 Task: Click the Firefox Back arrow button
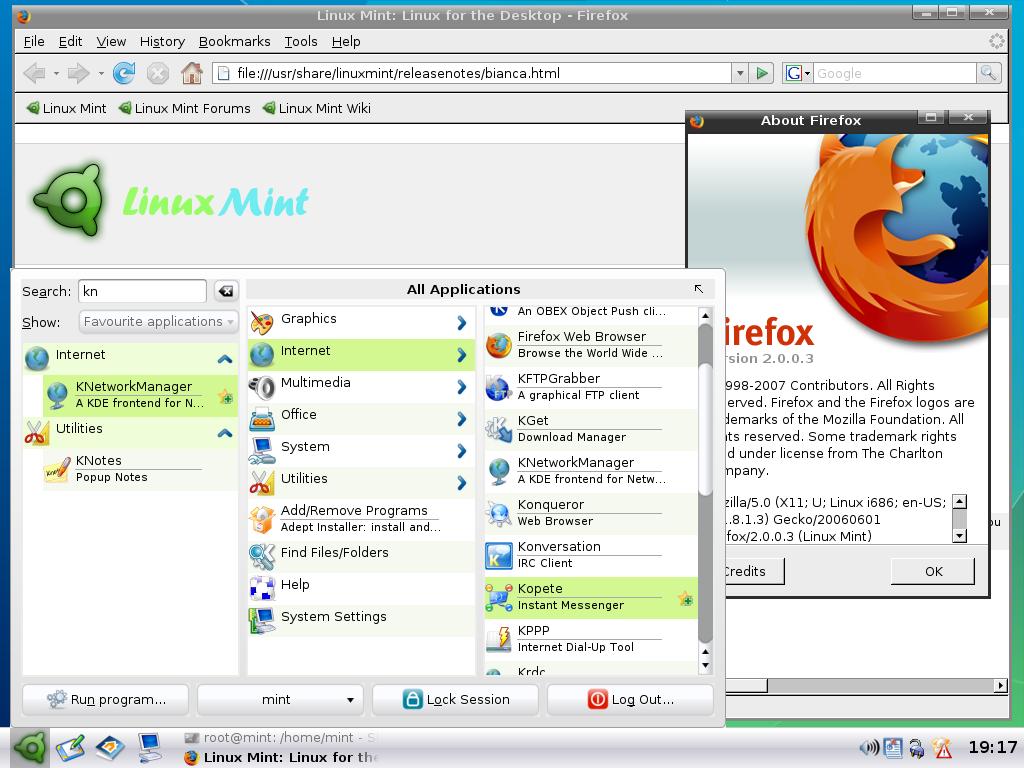(x=34, y=73)
